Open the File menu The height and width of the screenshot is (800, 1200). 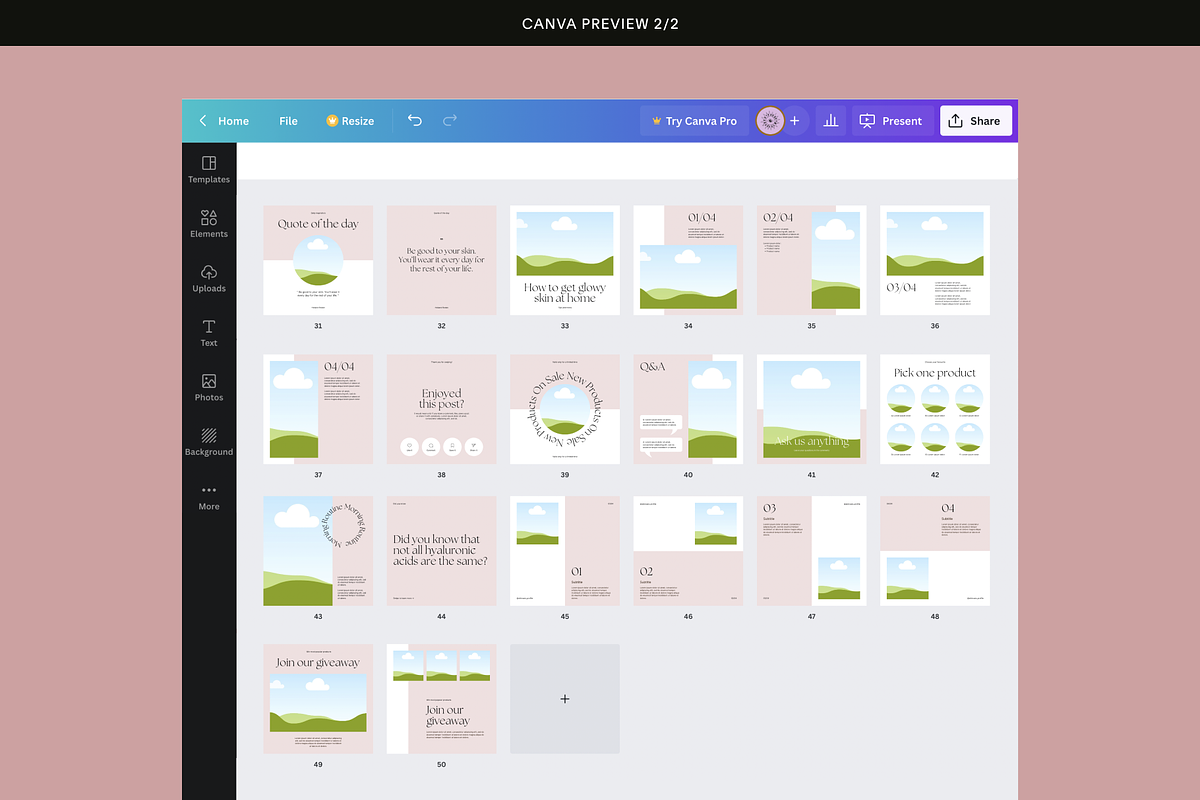[x=288, y=121]
